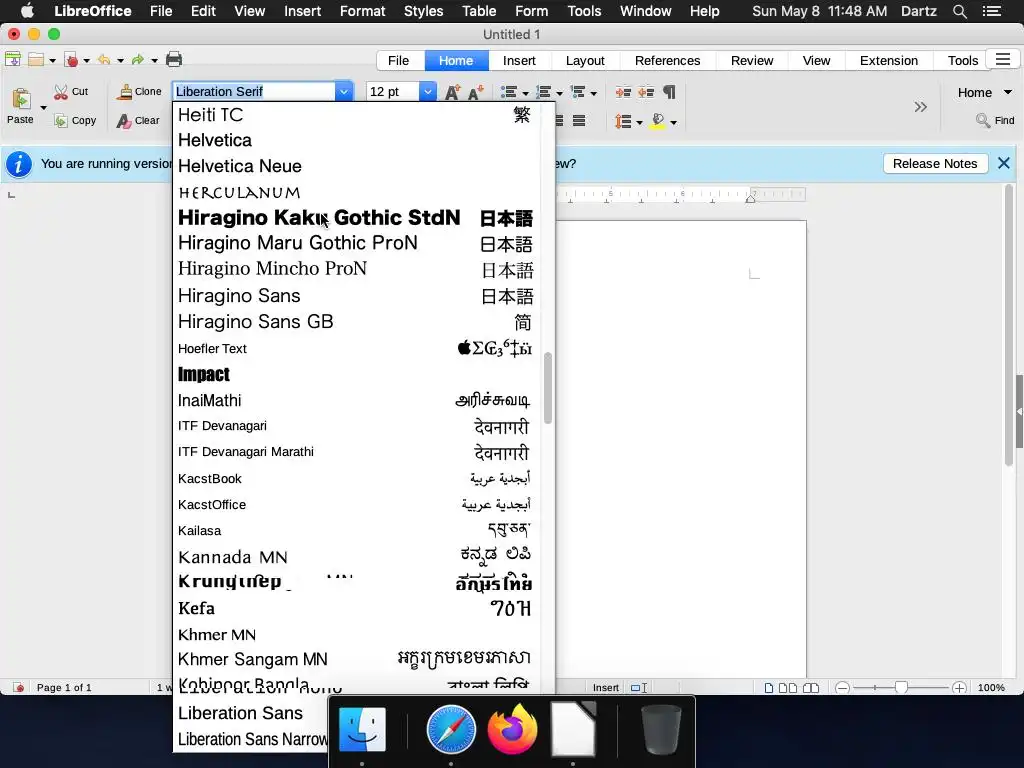Click the Export as PDF icon
Screen dimensions: 1024x768
pos(71,60)
